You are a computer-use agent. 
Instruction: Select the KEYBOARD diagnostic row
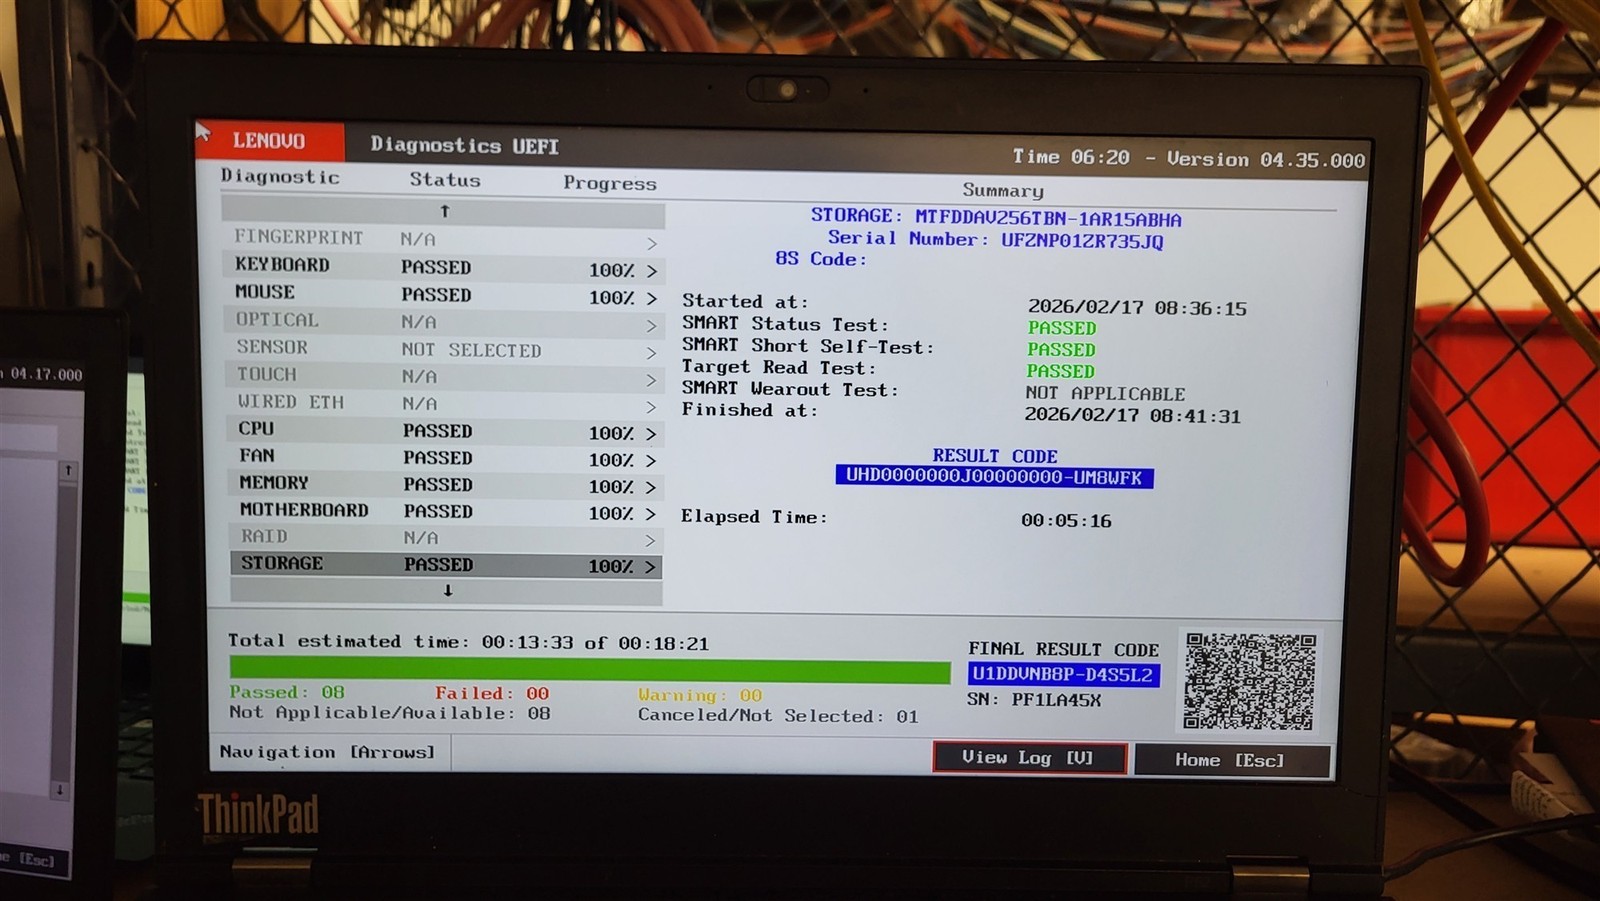pyautogui.click(x=444, y=267)
